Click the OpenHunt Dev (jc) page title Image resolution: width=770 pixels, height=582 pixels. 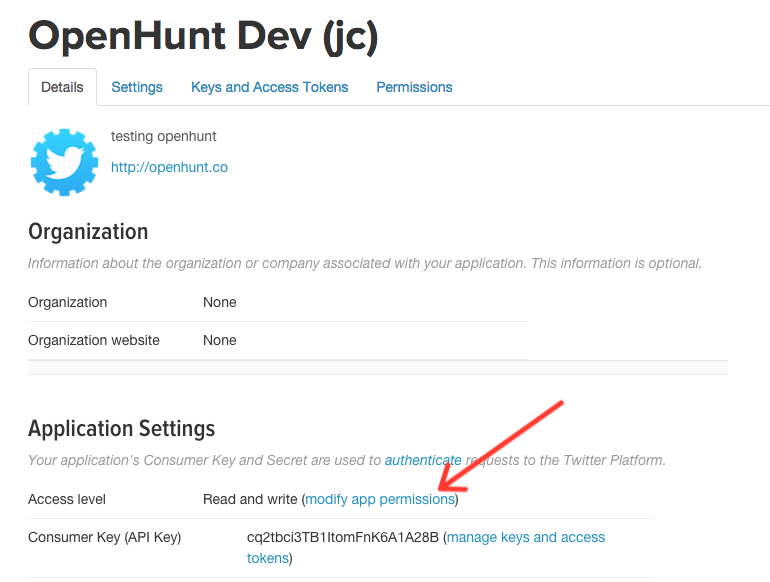[x=203, y=37]
